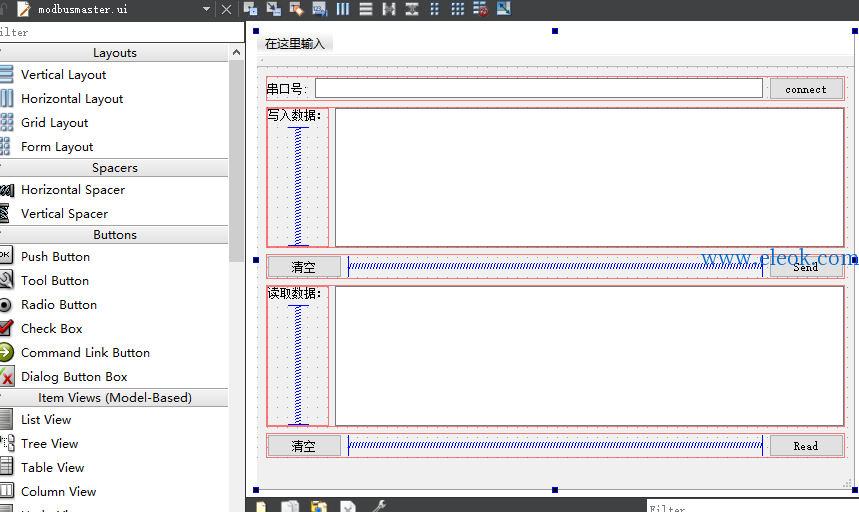Apply Lay Out in a Grid

click(458, 9)
